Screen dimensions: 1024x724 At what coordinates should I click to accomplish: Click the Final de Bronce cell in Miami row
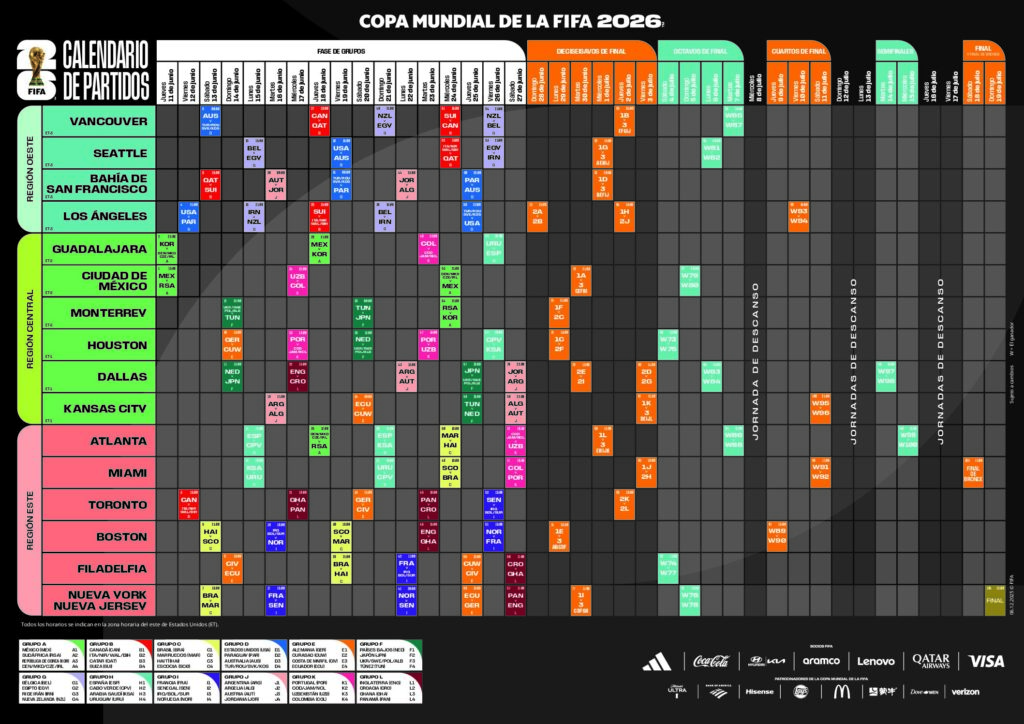tap(972, 472)
